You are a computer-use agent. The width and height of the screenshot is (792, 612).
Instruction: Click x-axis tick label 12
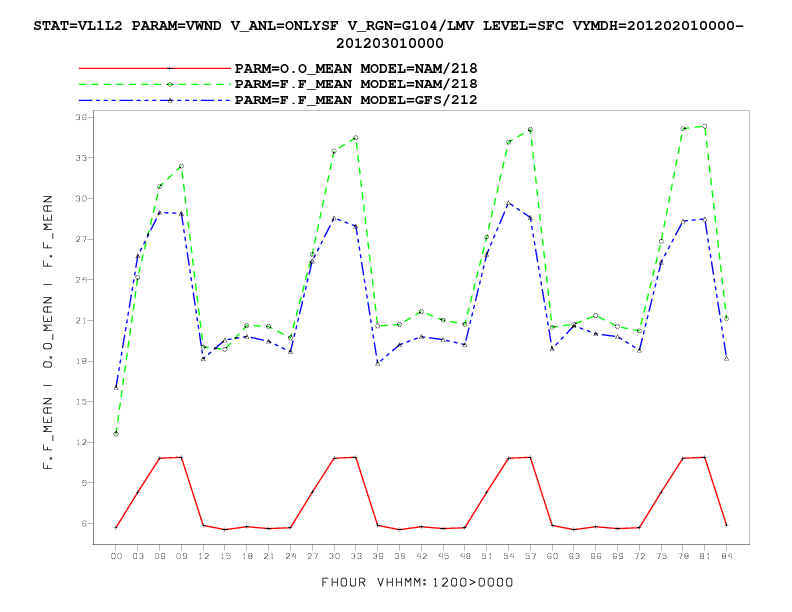[203, 556]
